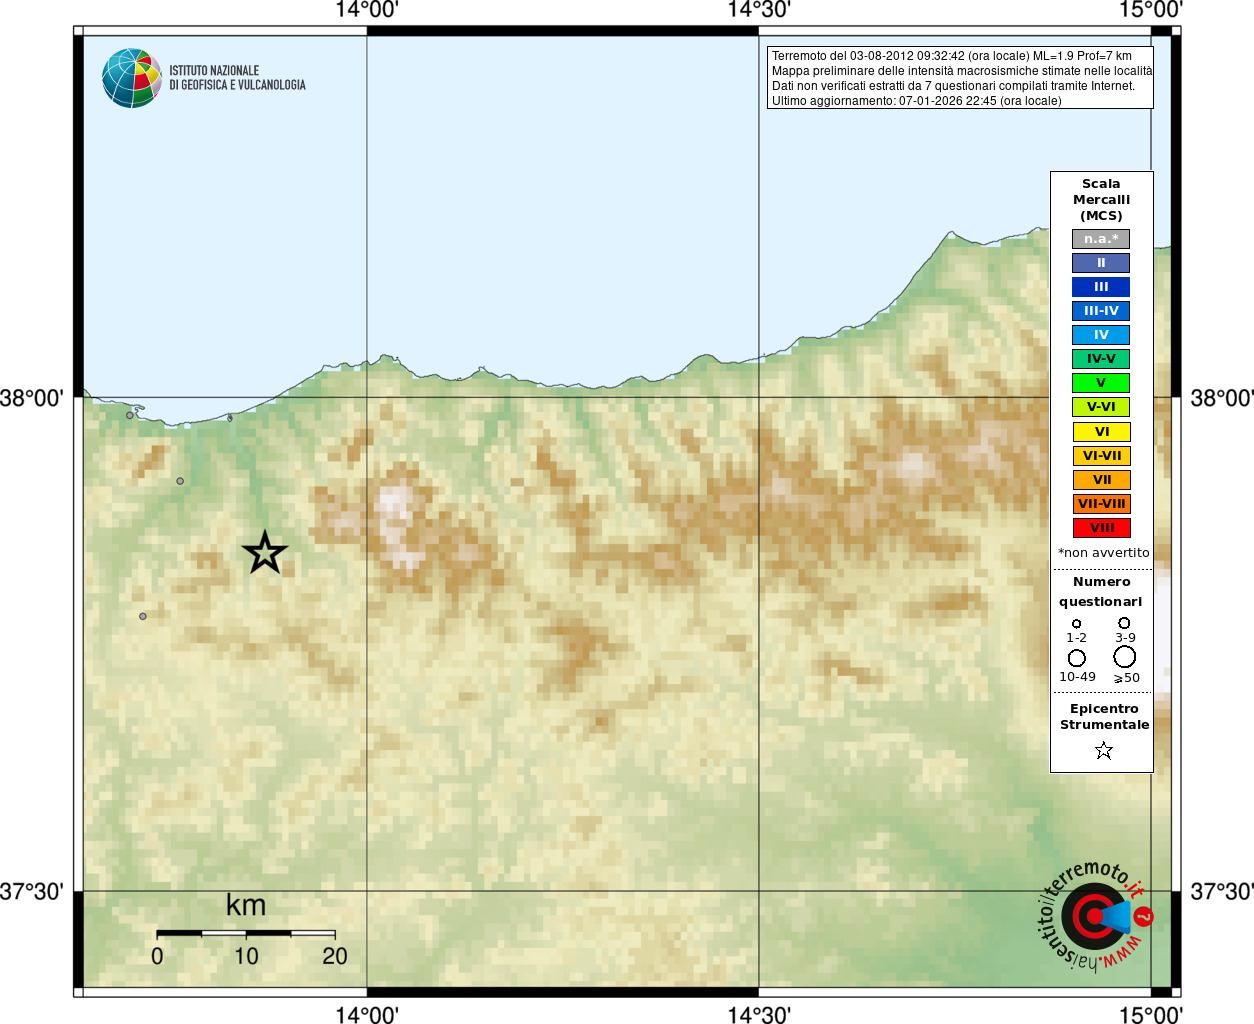This screenshot has width=1254, height=1024.
Task: Select the green V intensity swatch
Action: pyautogui.click(x=1101, y=383)
